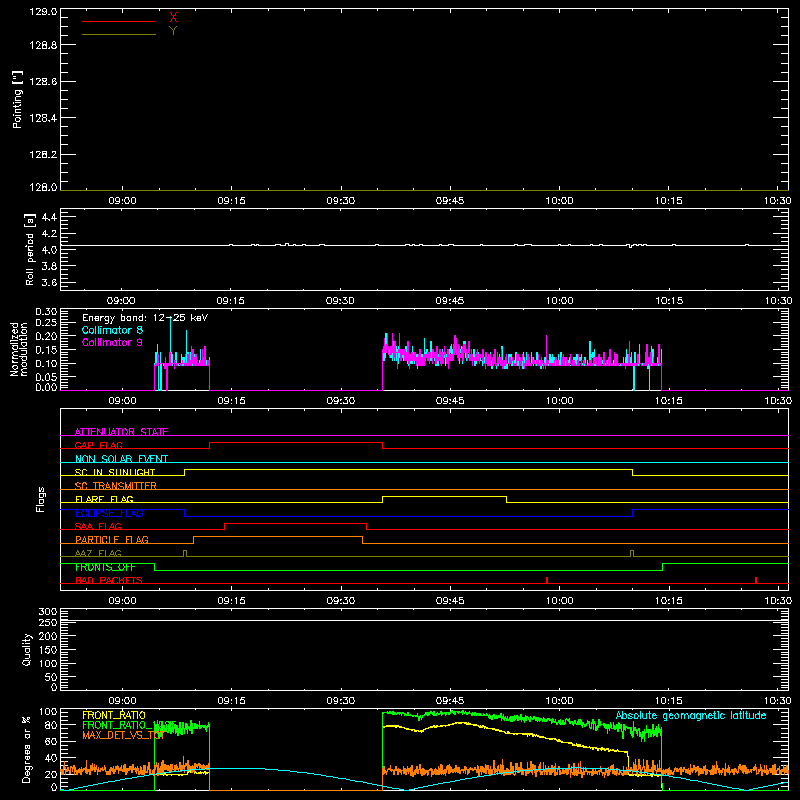Click the 'Degrees or %' axis title
The width and height of the screenshot is (800, 800).
tap(27, 749)
